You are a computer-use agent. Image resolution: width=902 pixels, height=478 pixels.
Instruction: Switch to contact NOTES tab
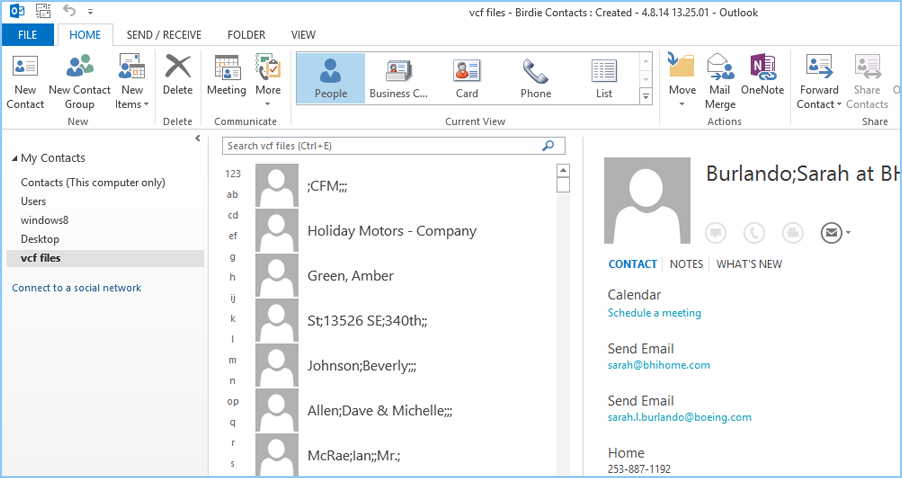(686, 264)
